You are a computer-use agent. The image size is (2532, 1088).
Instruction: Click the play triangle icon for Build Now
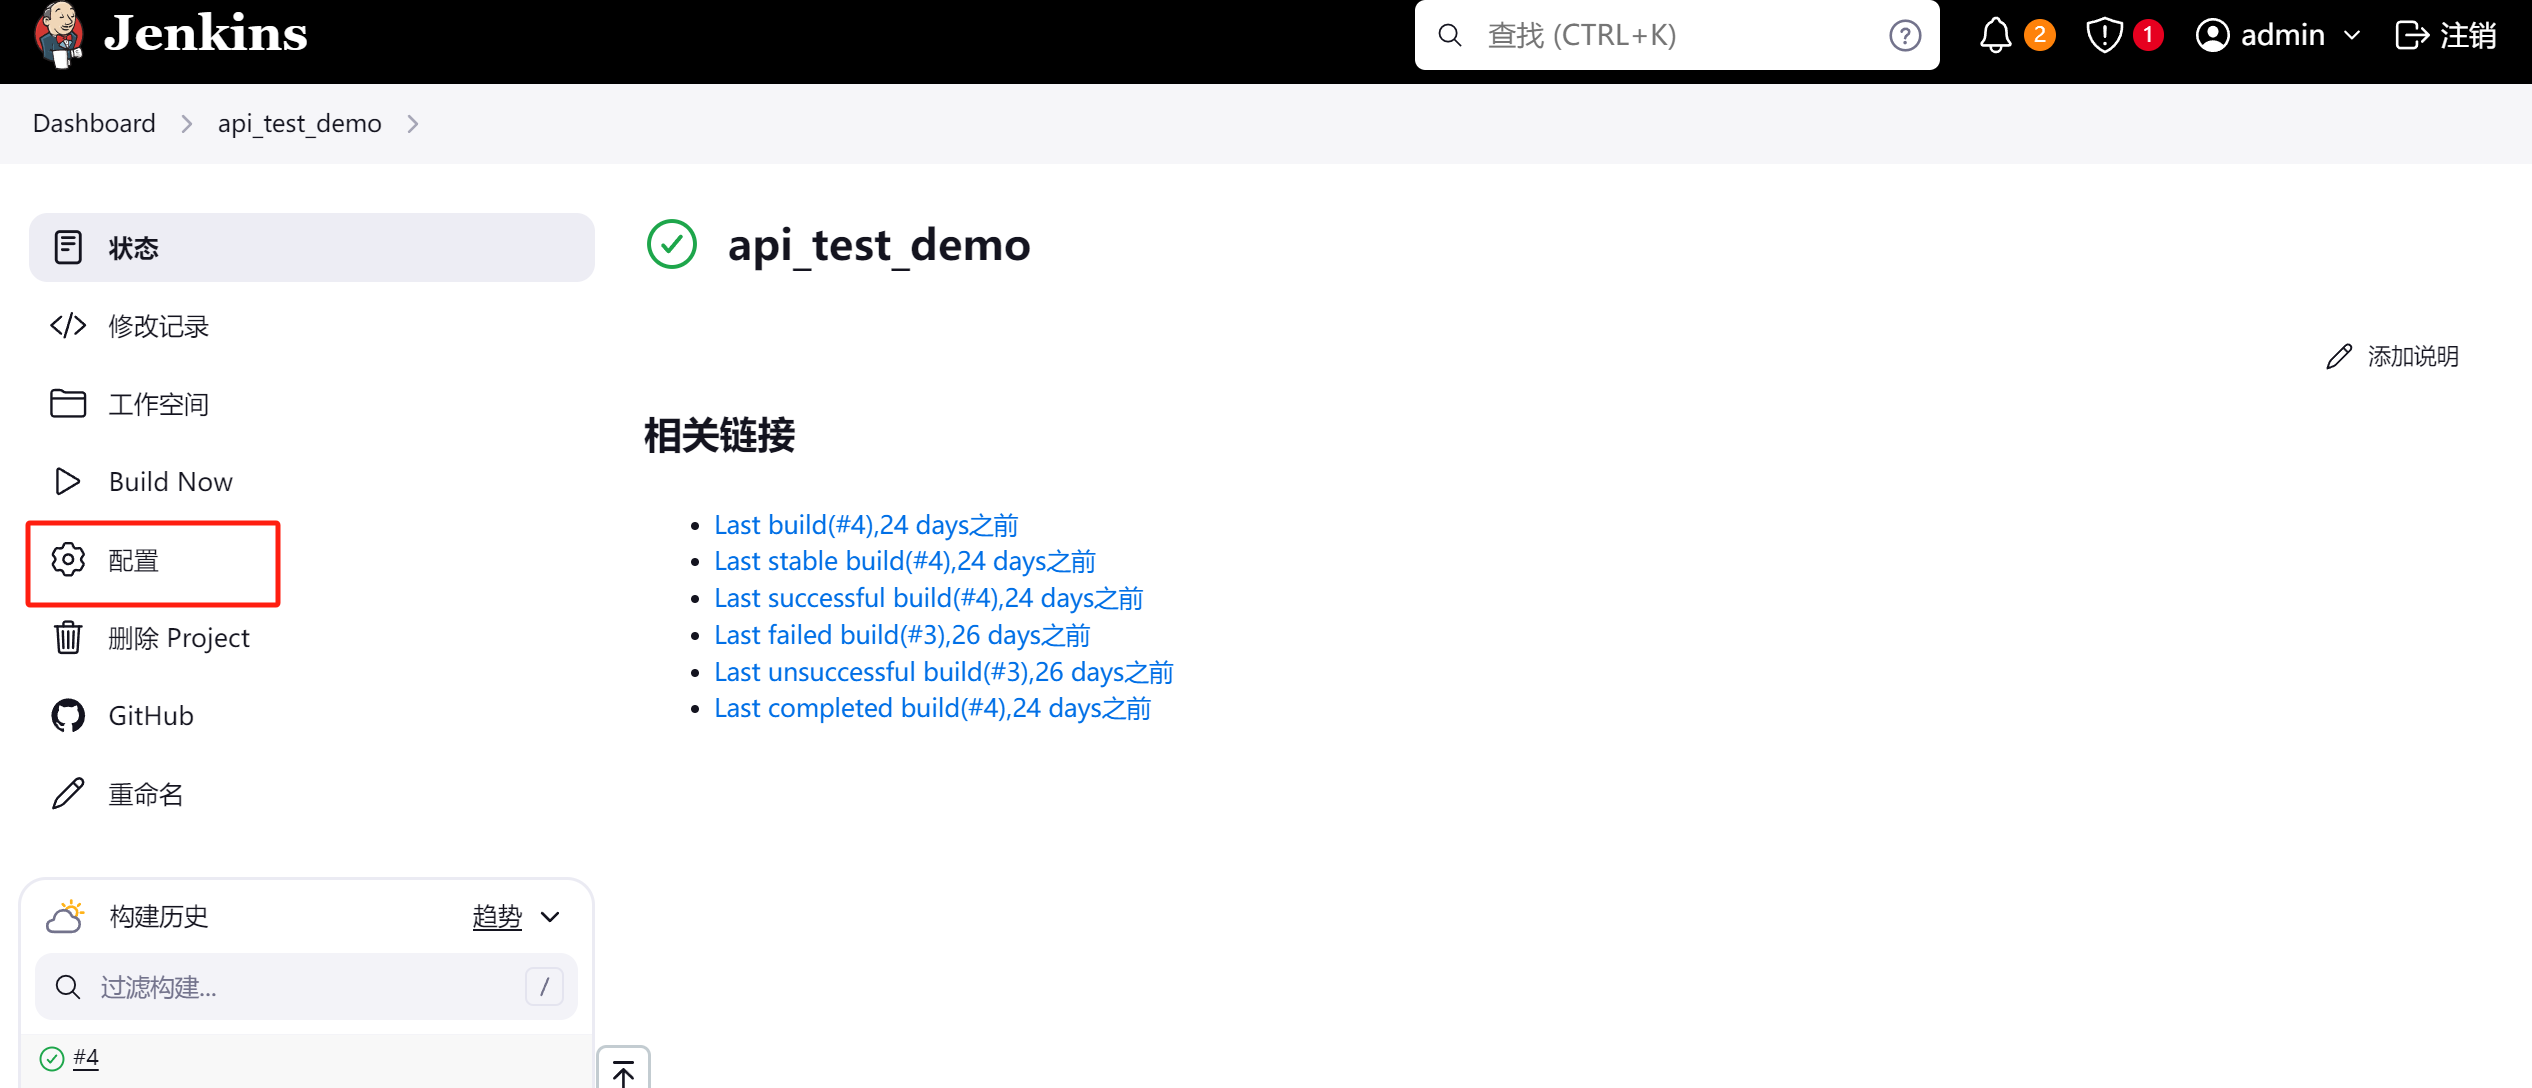67,482
